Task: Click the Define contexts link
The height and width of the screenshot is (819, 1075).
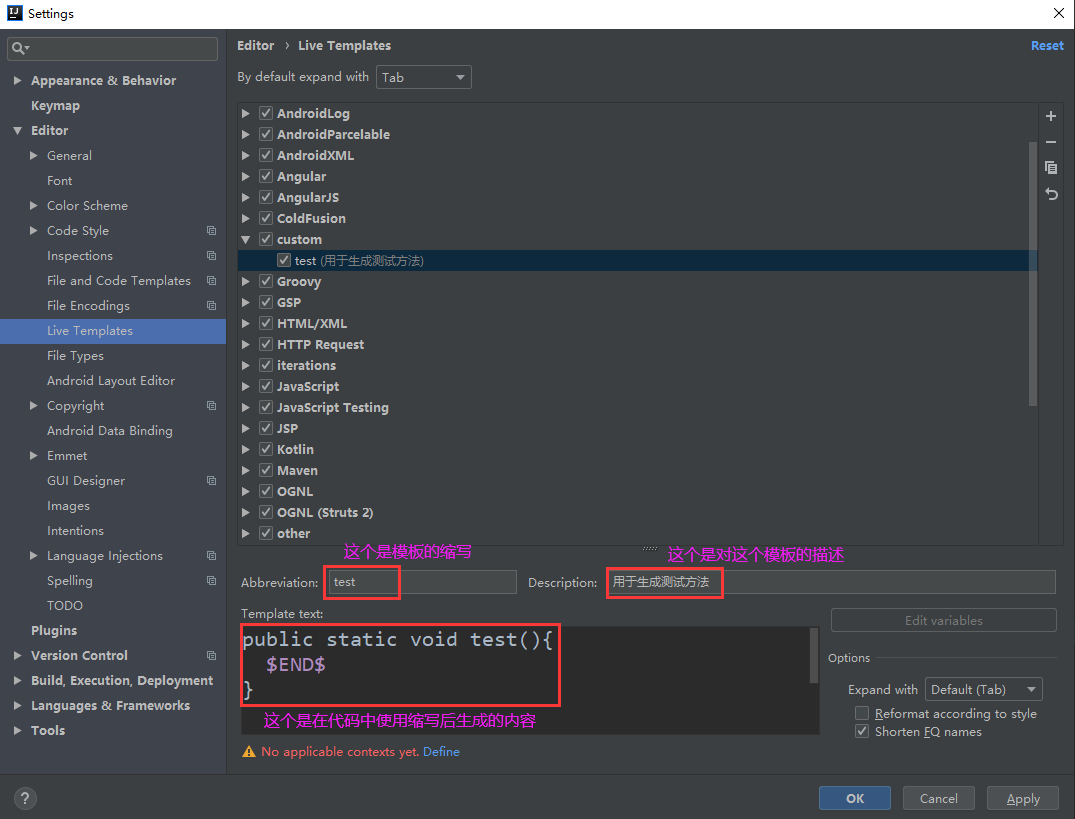Action: 441,752
